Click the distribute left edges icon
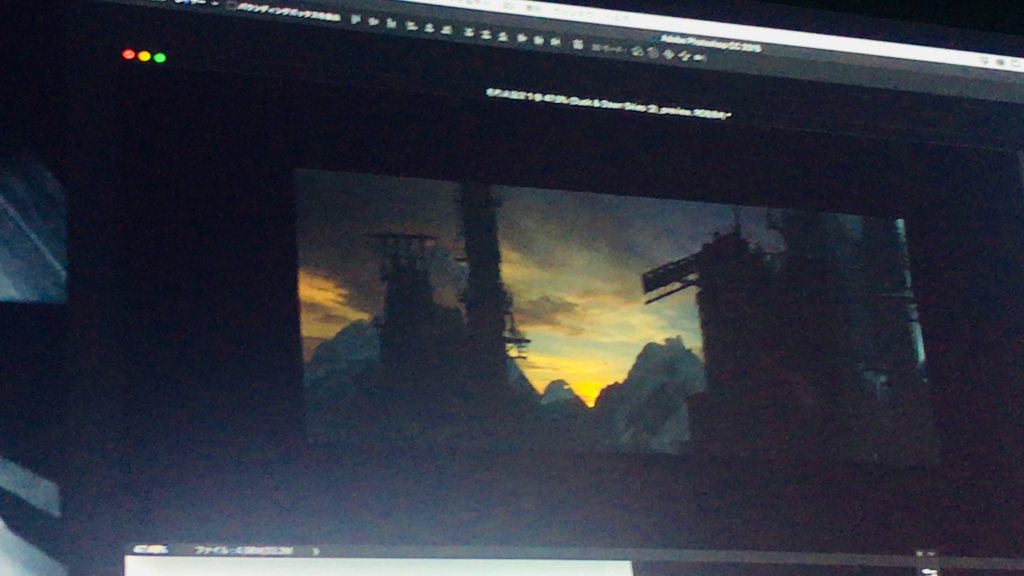The width and height of the screenshot is (1024, 576). [x=522, y=37]
